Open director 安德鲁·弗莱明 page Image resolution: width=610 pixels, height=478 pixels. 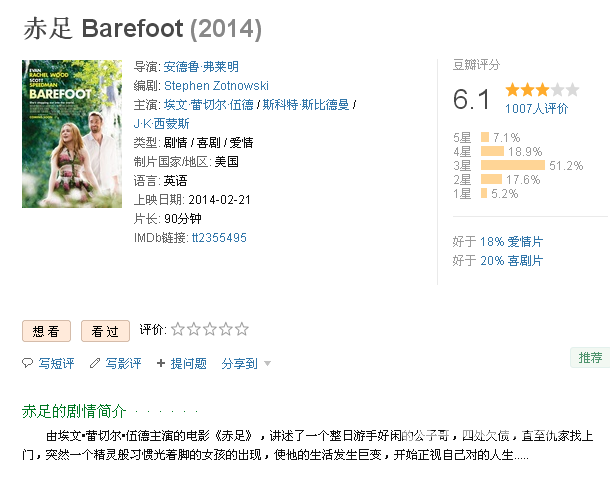[x=201, y=67]
